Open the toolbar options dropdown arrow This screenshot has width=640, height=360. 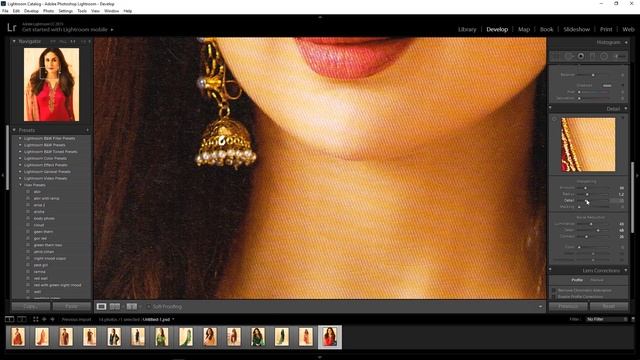point(540,307)
